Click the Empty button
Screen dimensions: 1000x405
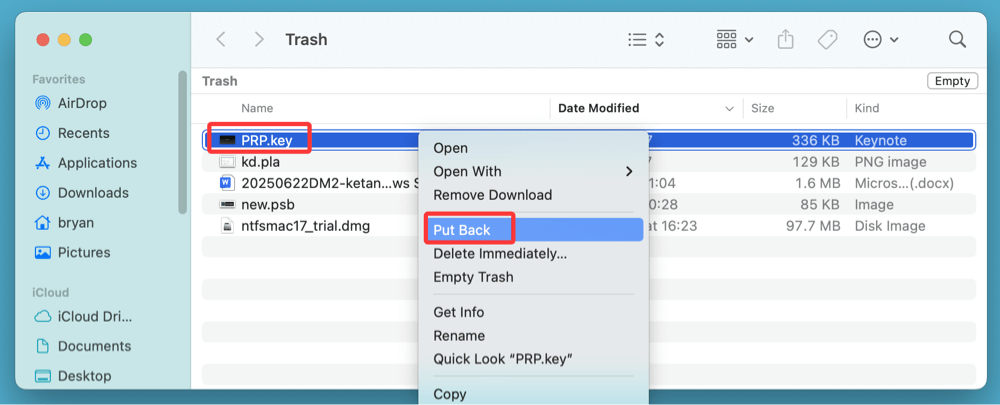952,81
